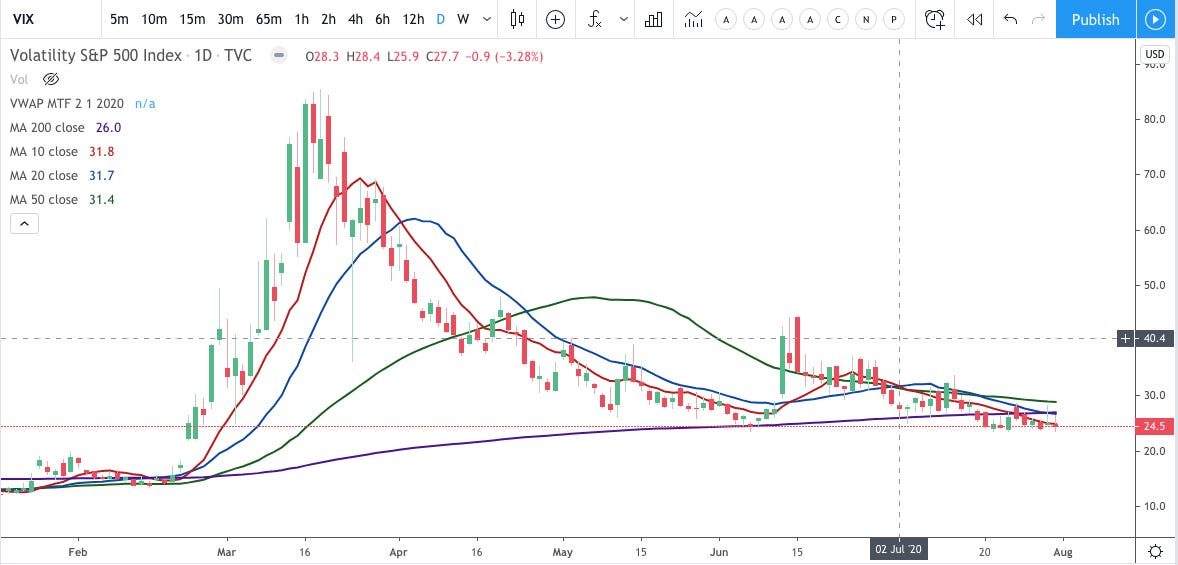Apply the N quick template button
Screen dimensions: 1178x565
tap(866, 20)
